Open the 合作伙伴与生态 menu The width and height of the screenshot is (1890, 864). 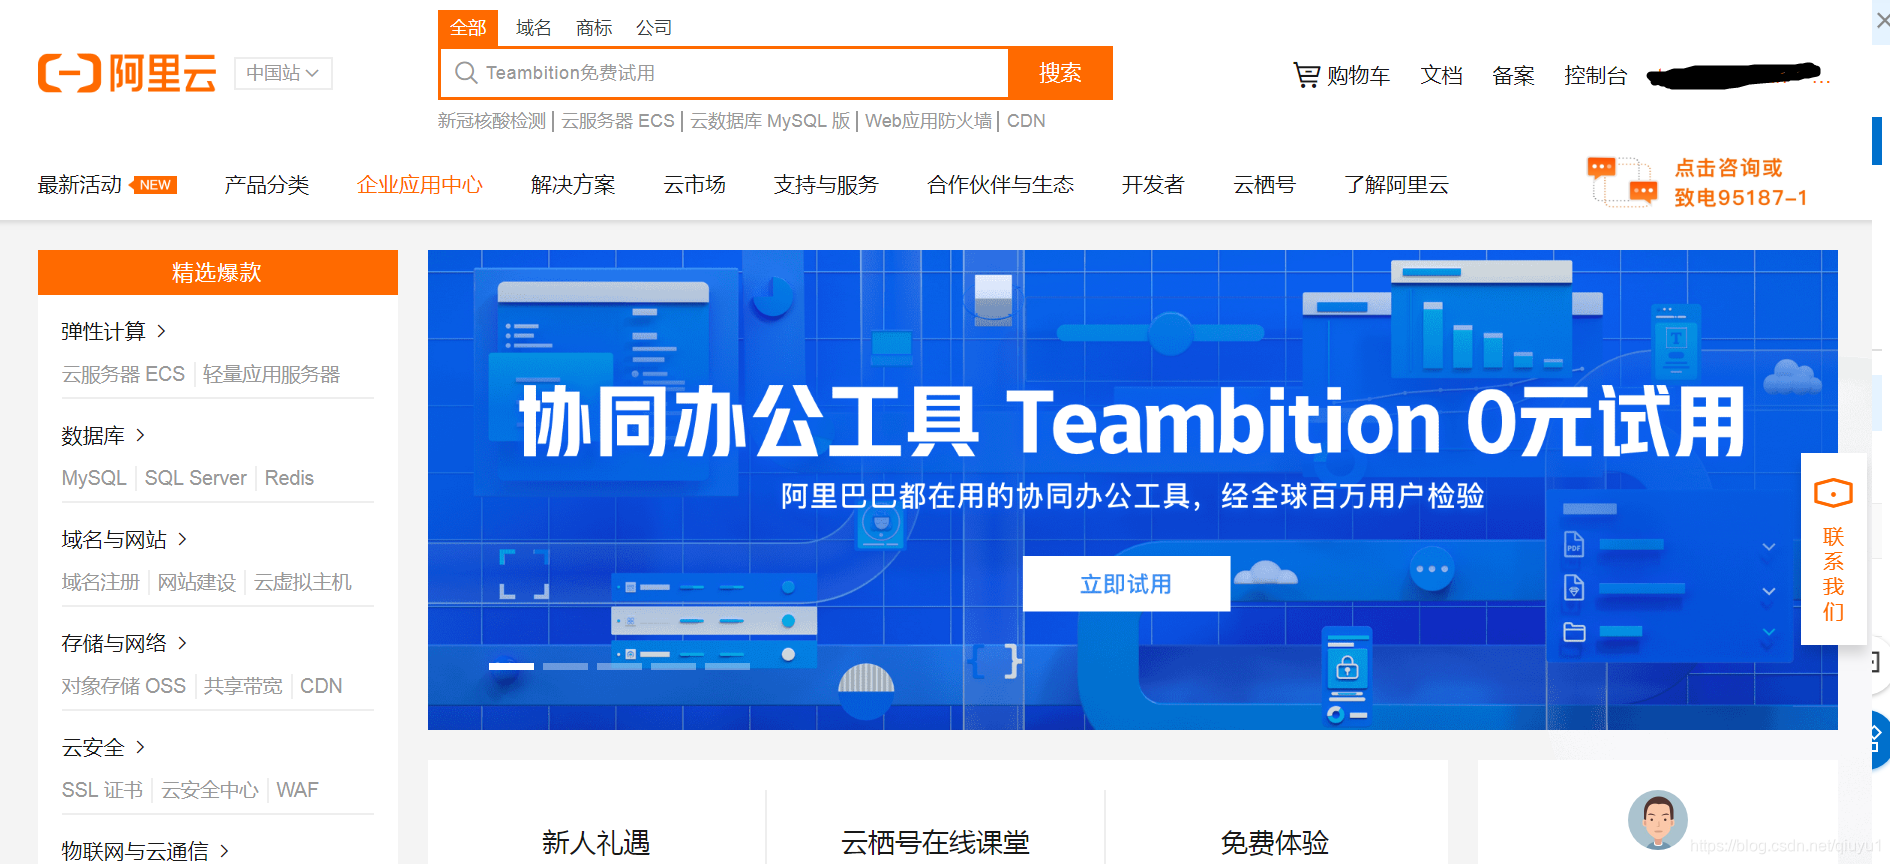point(1000,185)
